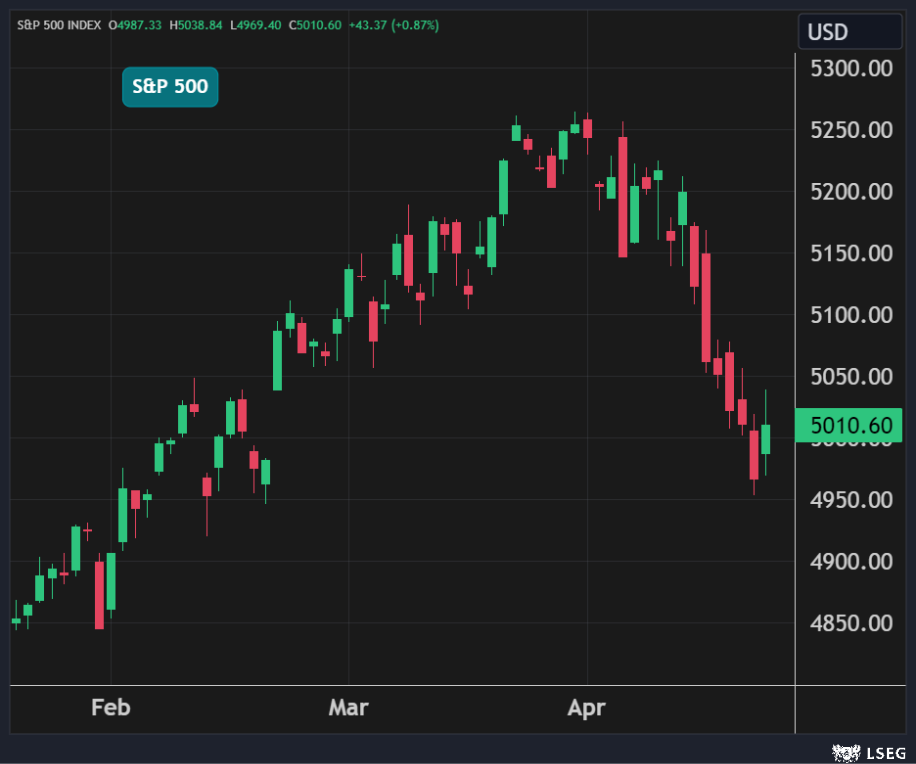Click the Open value O4987.33
The height and width of the screenshot is (764, 916).
pos(135,24)
